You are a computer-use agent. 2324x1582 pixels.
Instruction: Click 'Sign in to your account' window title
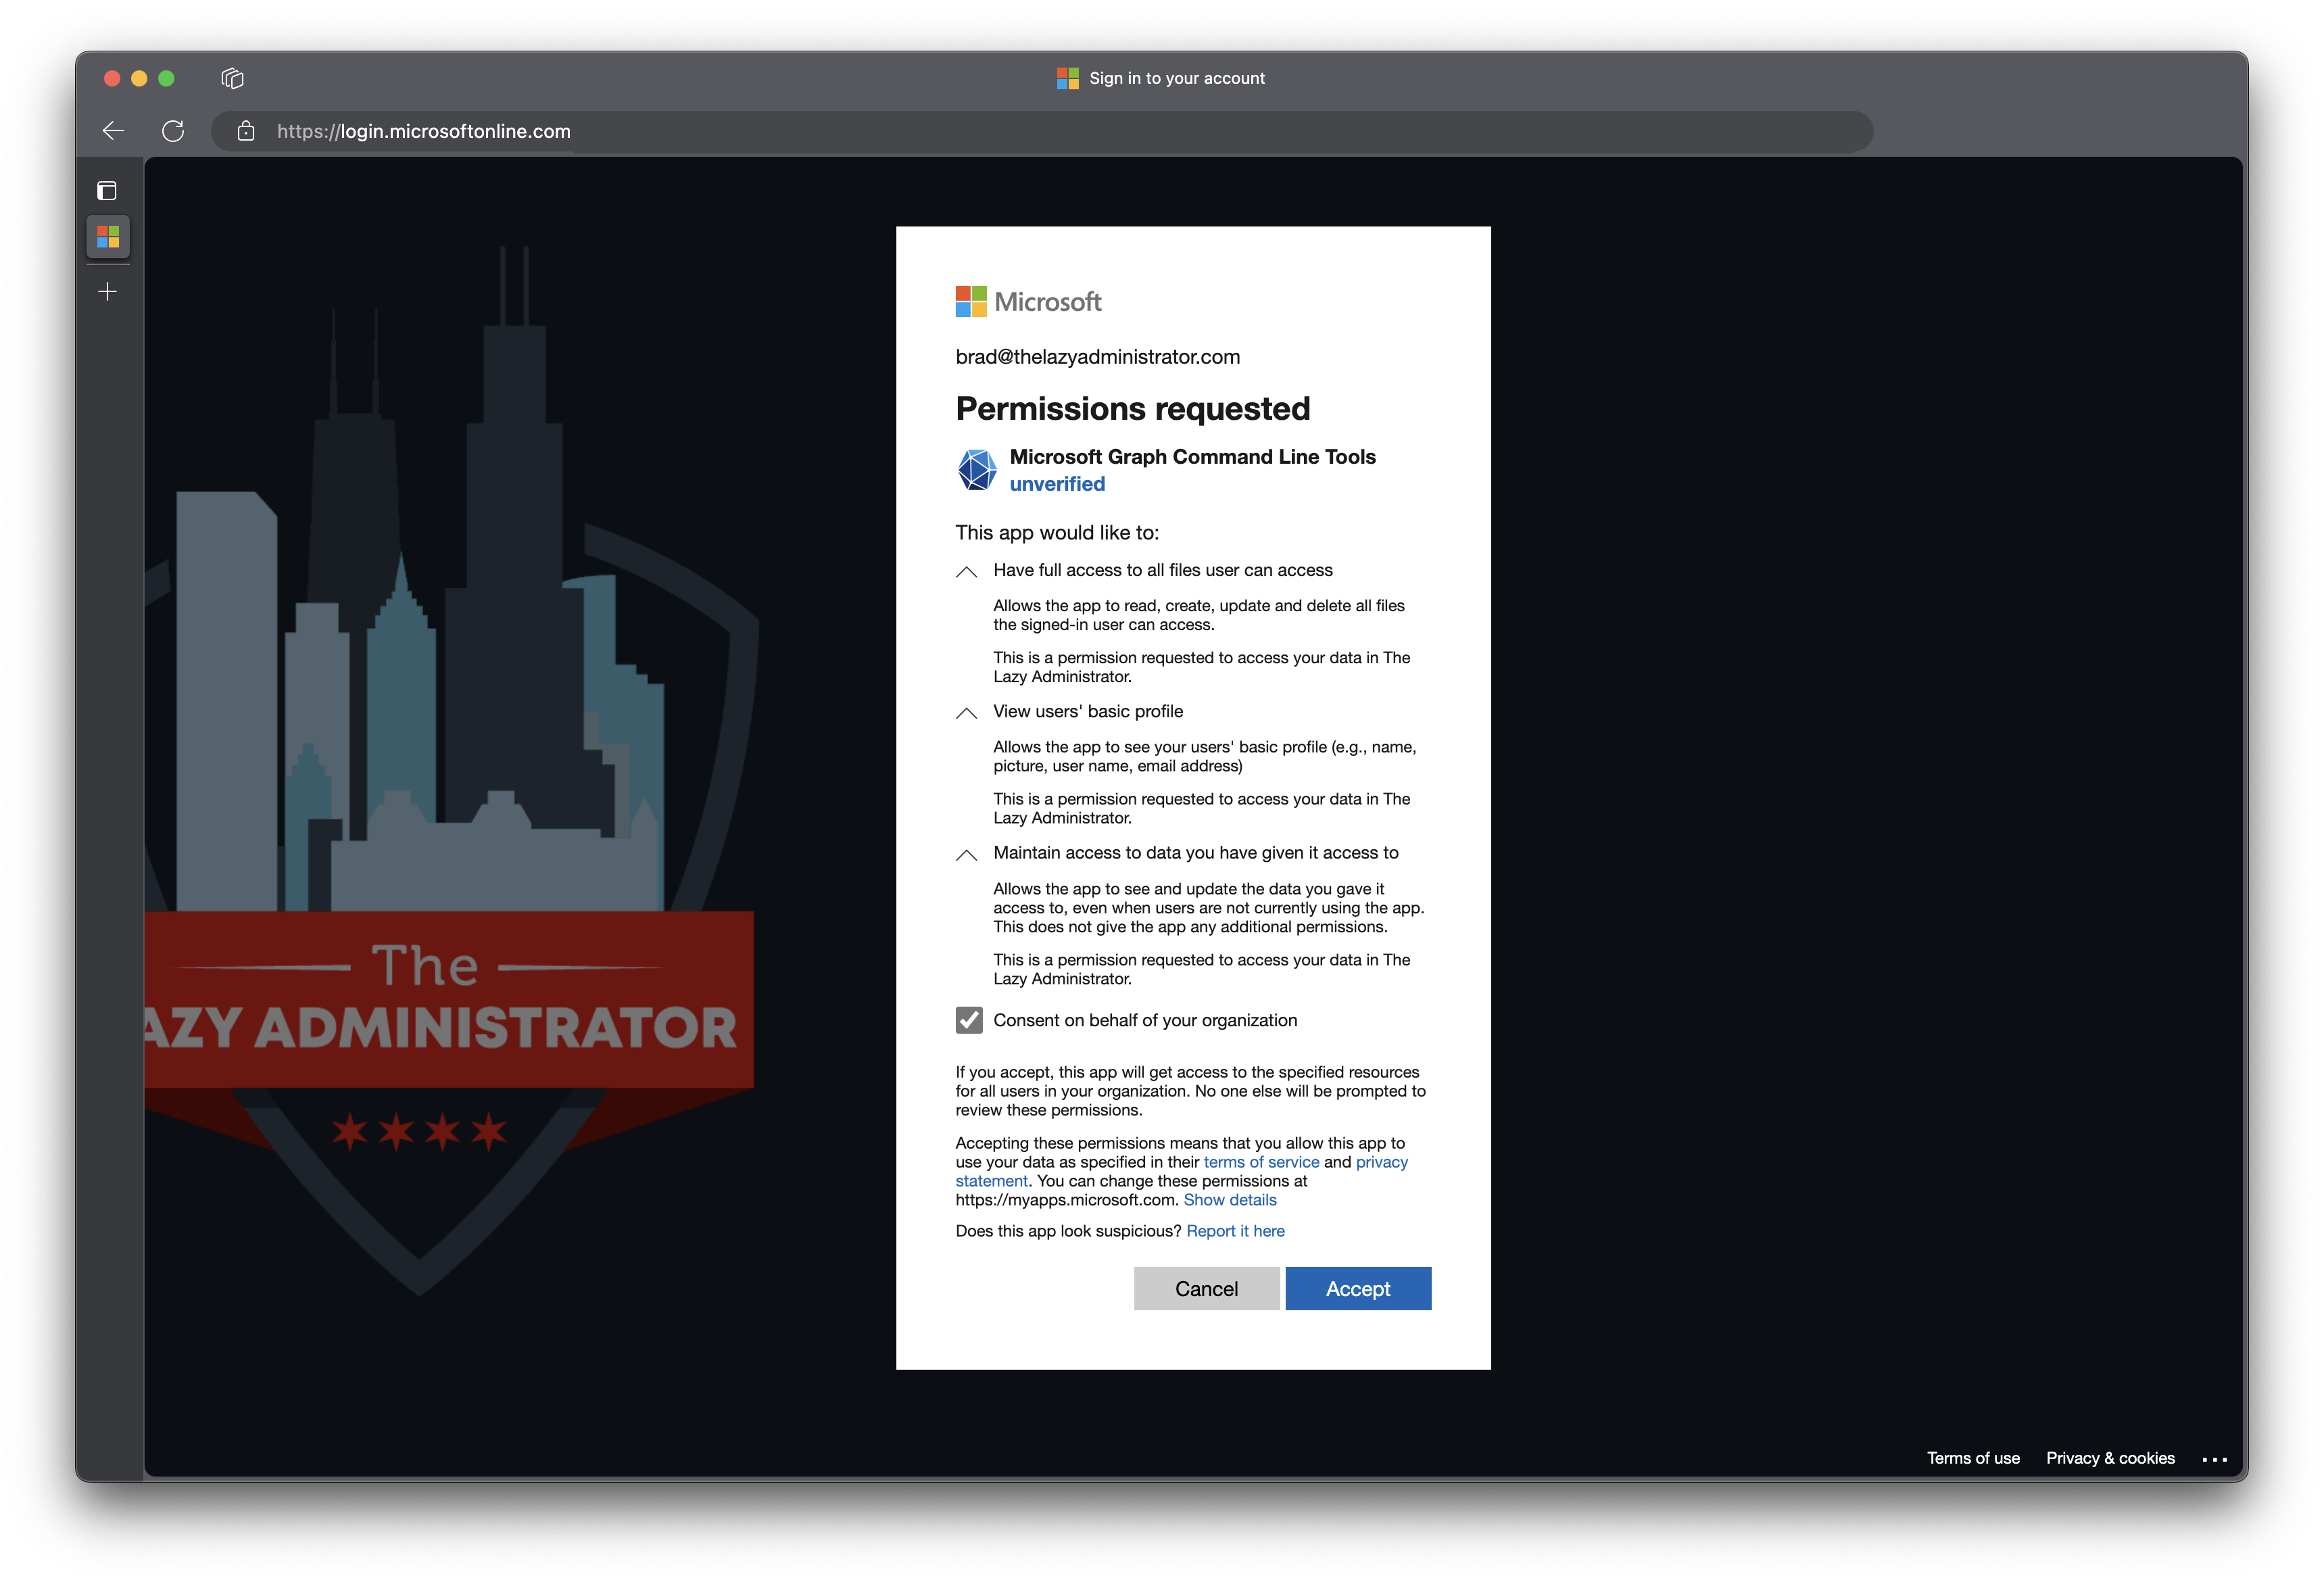coord(1177,78)
